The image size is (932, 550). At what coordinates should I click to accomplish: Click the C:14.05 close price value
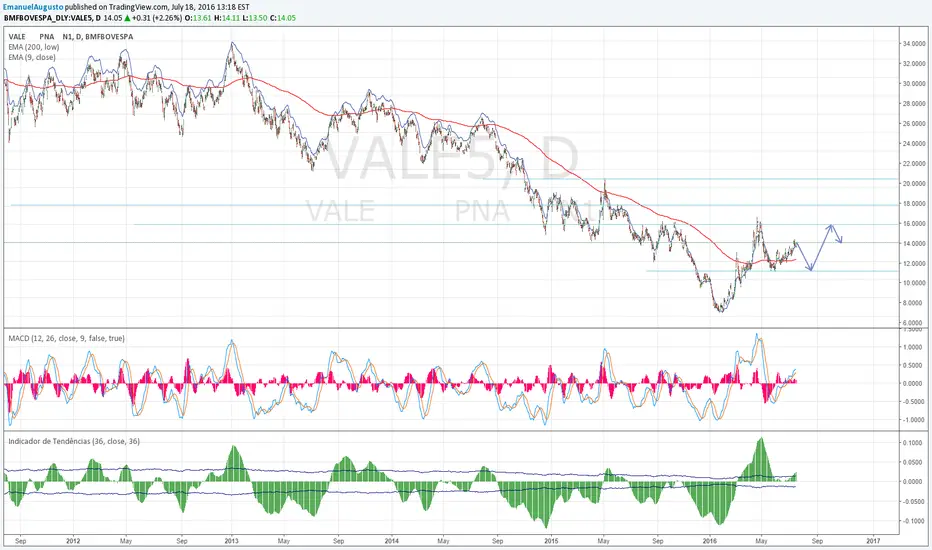tap(282, 18)
